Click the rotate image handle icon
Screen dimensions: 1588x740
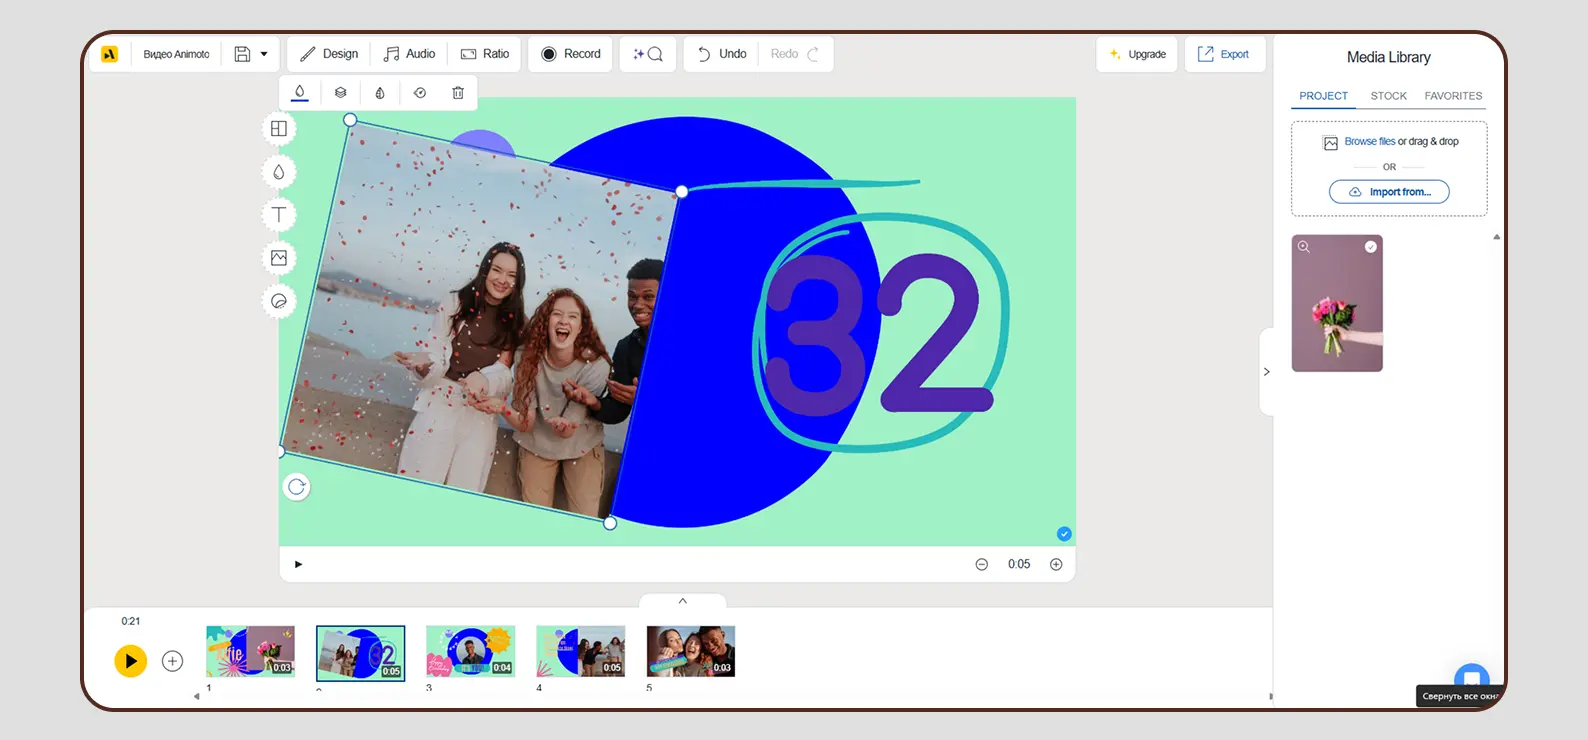pyautogui.click(x=297, y=487)
